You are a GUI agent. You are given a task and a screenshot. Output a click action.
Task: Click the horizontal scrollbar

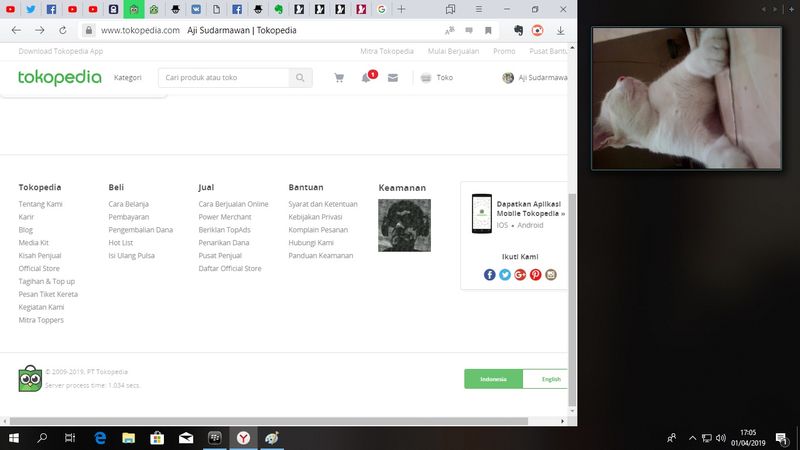(268, 421)
